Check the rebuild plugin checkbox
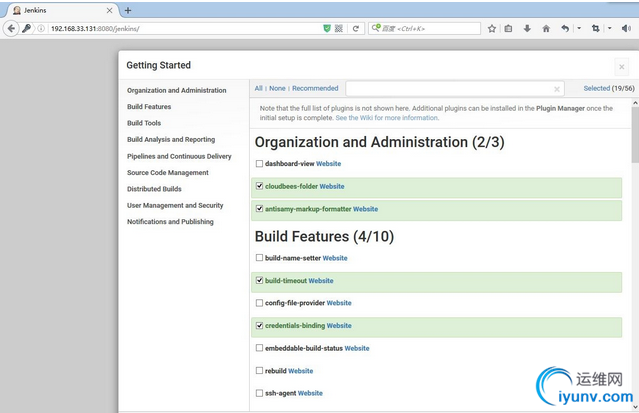The height and width of the screenshot is (413, 639). pos(259,371)
